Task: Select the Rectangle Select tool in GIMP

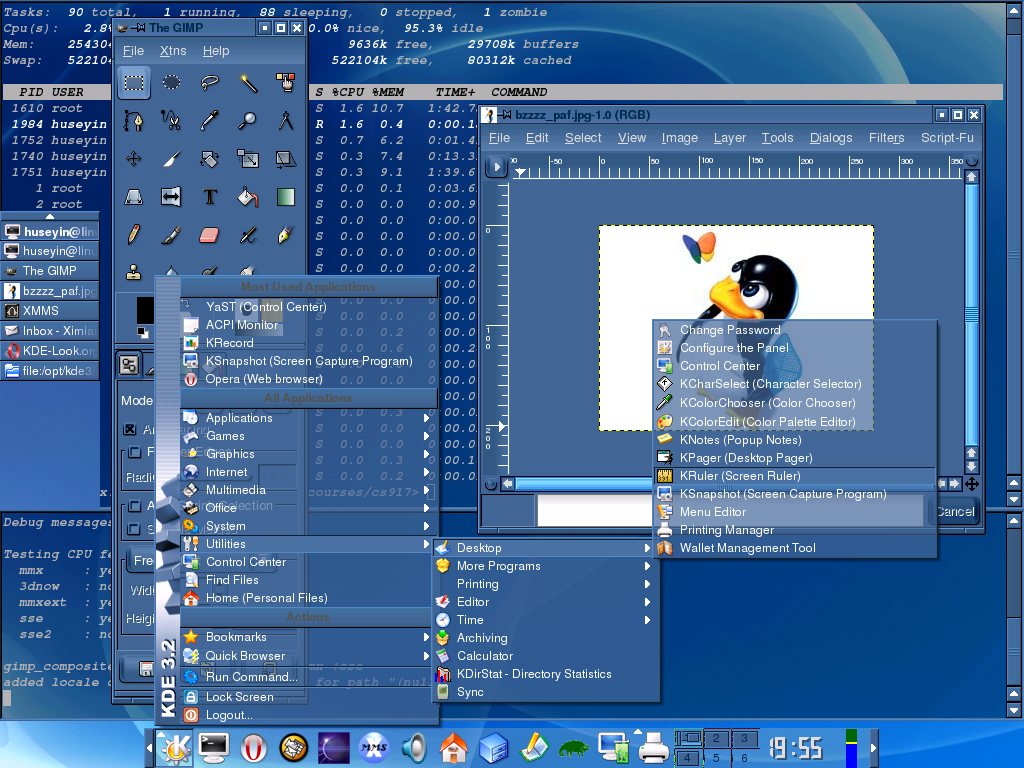Action: (134, 83)
